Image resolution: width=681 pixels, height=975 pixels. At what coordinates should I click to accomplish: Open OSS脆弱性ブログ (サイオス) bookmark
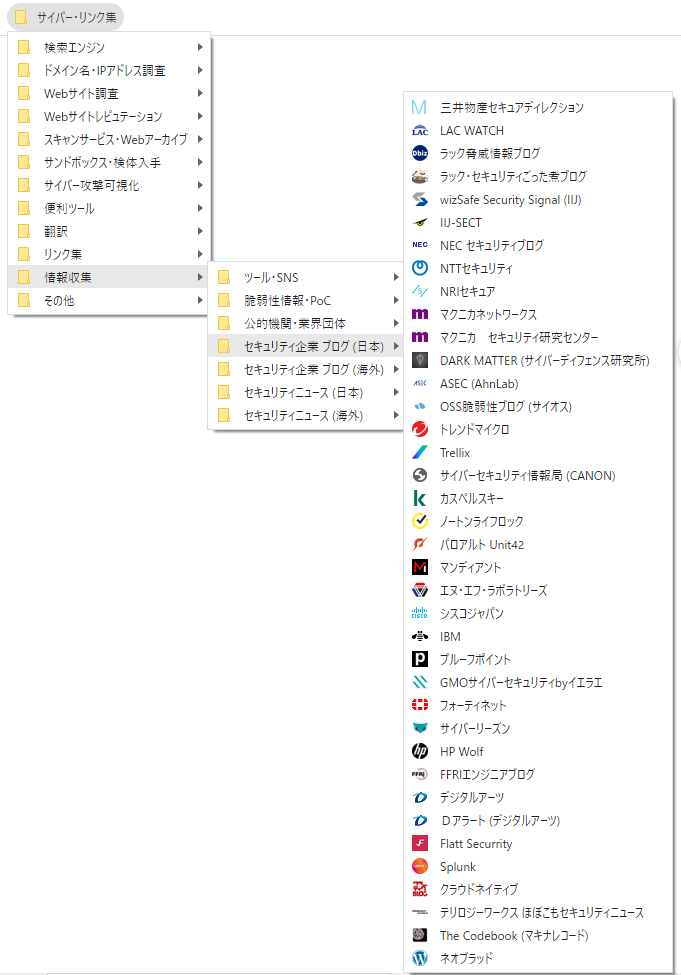pyautogui.click(x=539, y=407)
